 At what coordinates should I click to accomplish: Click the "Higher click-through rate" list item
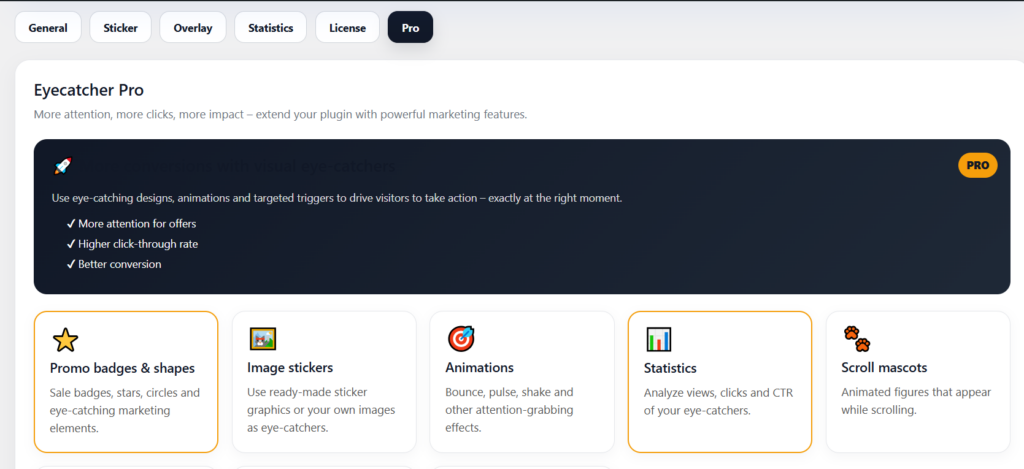tap(138, 244)
